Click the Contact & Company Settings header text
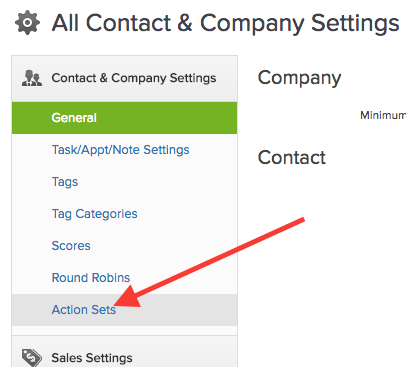The width and height of the screenshot is (406, 367). click(134, 78)
